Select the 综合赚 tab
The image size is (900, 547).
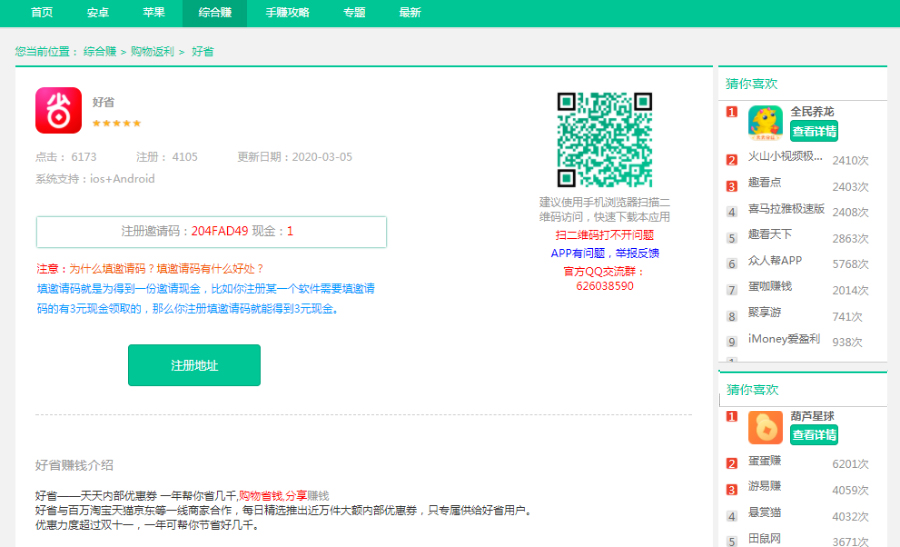coord(215,13)
